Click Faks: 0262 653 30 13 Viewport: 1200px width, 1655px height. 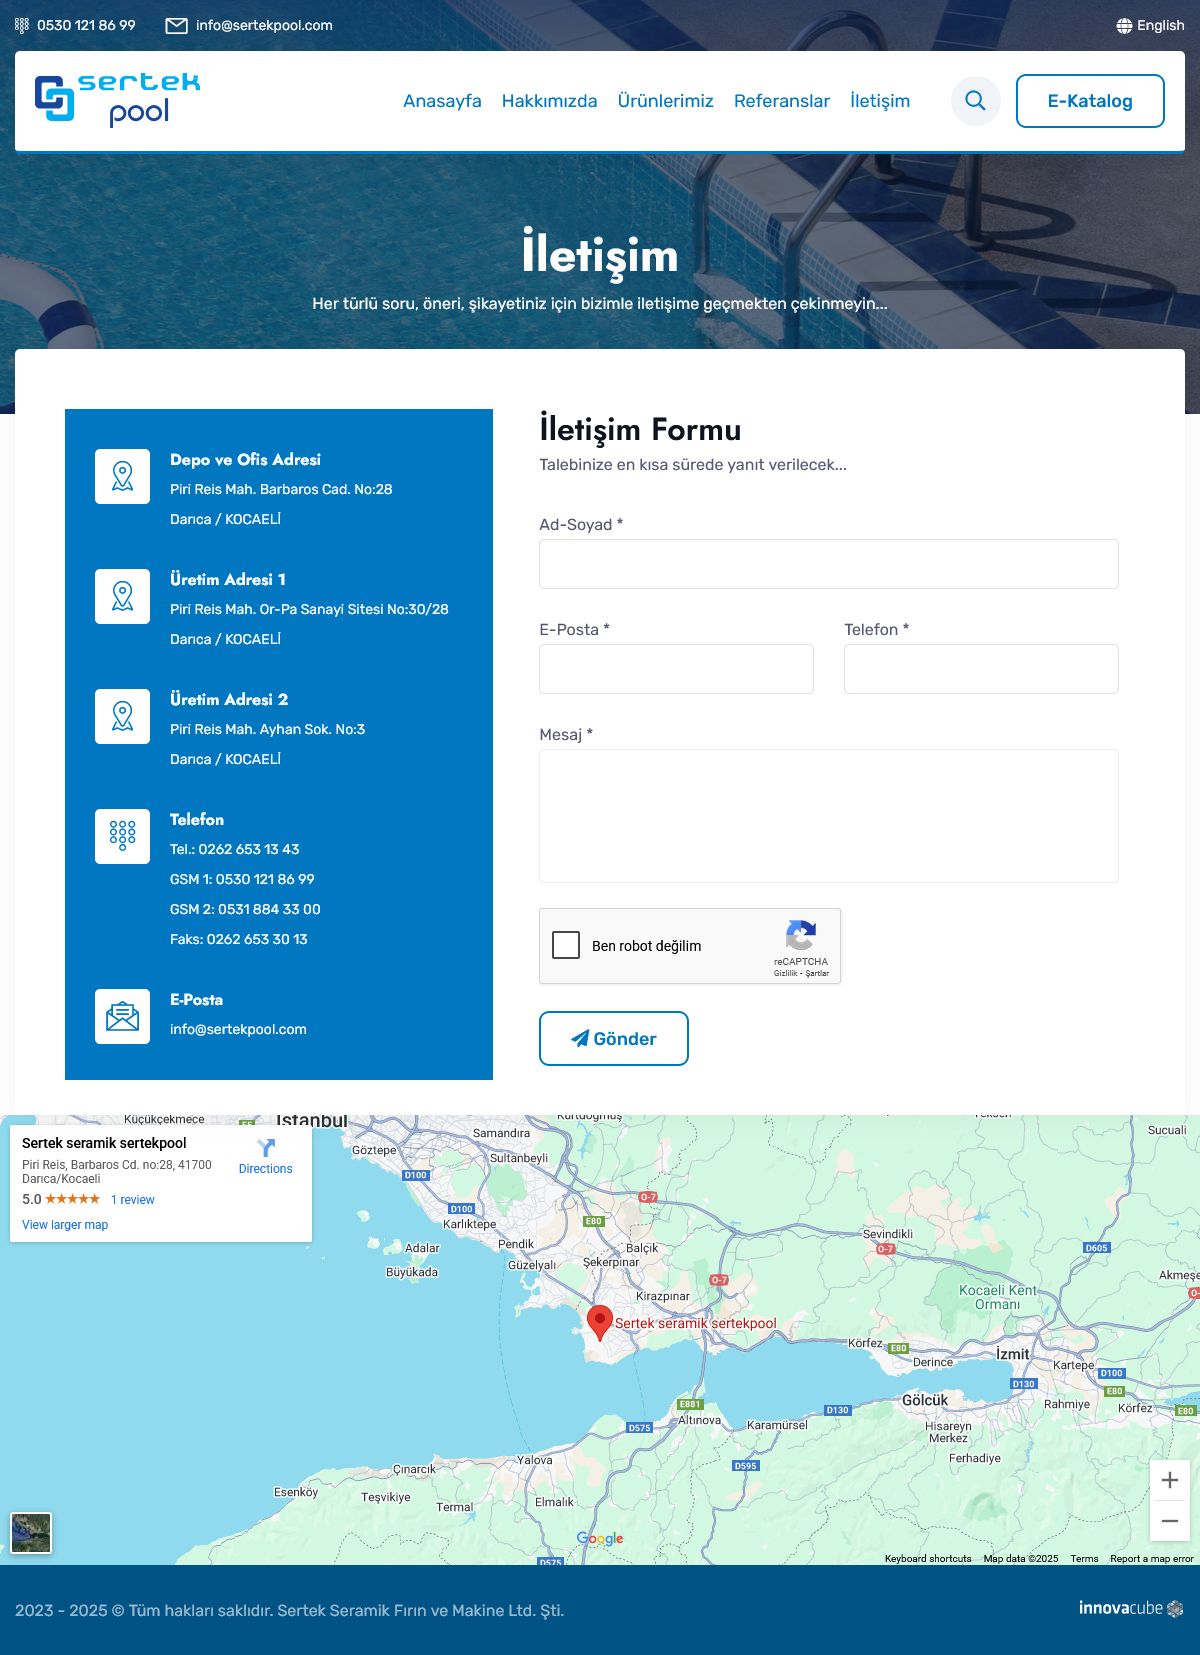coord(239,939)
